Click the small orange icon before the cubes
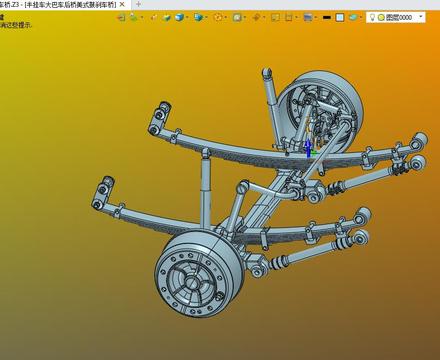The width and height of the screenshot is (440, 360). 154,17
